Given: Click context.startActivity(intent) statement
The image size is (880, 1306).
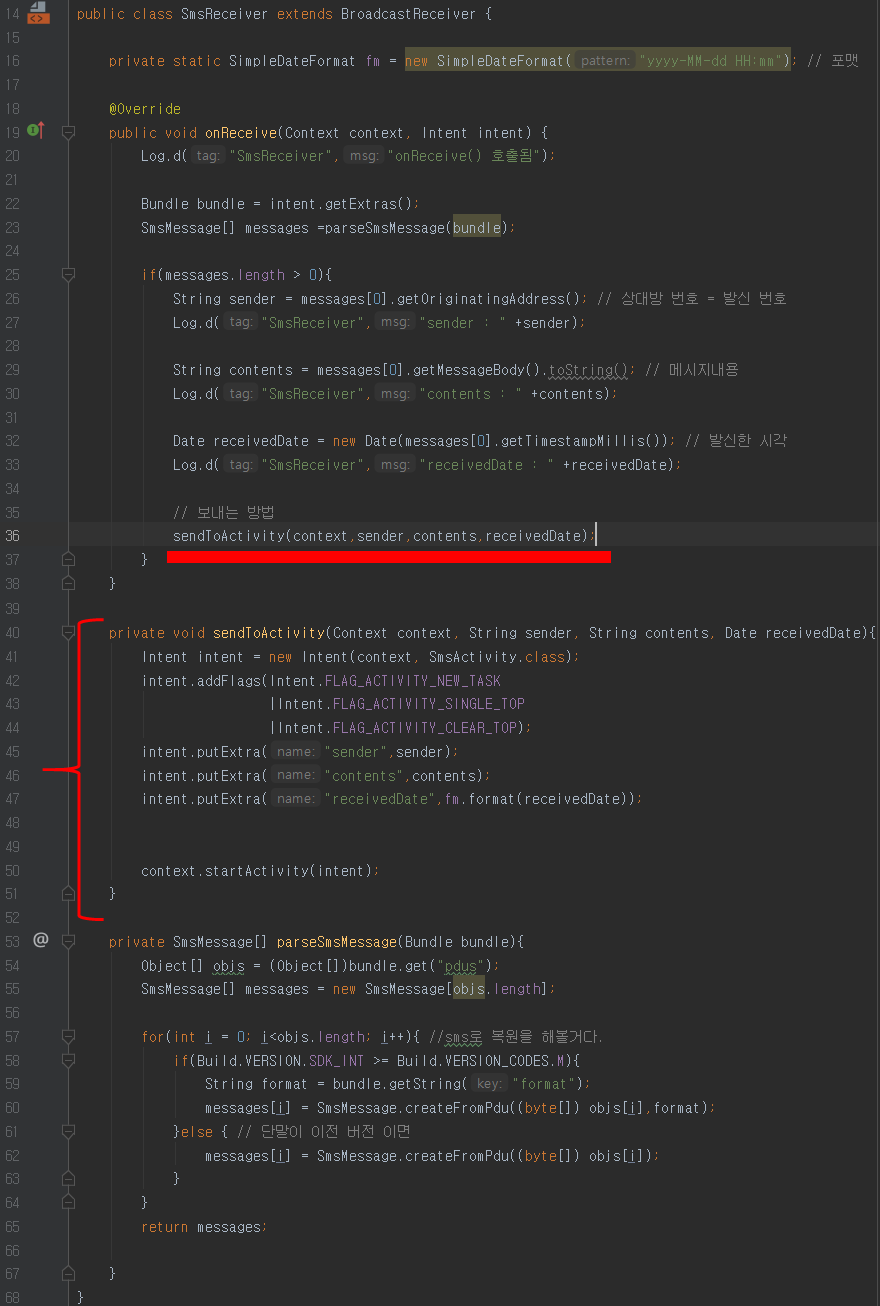Looking at the screenshot, I should (x=260, y=871).
